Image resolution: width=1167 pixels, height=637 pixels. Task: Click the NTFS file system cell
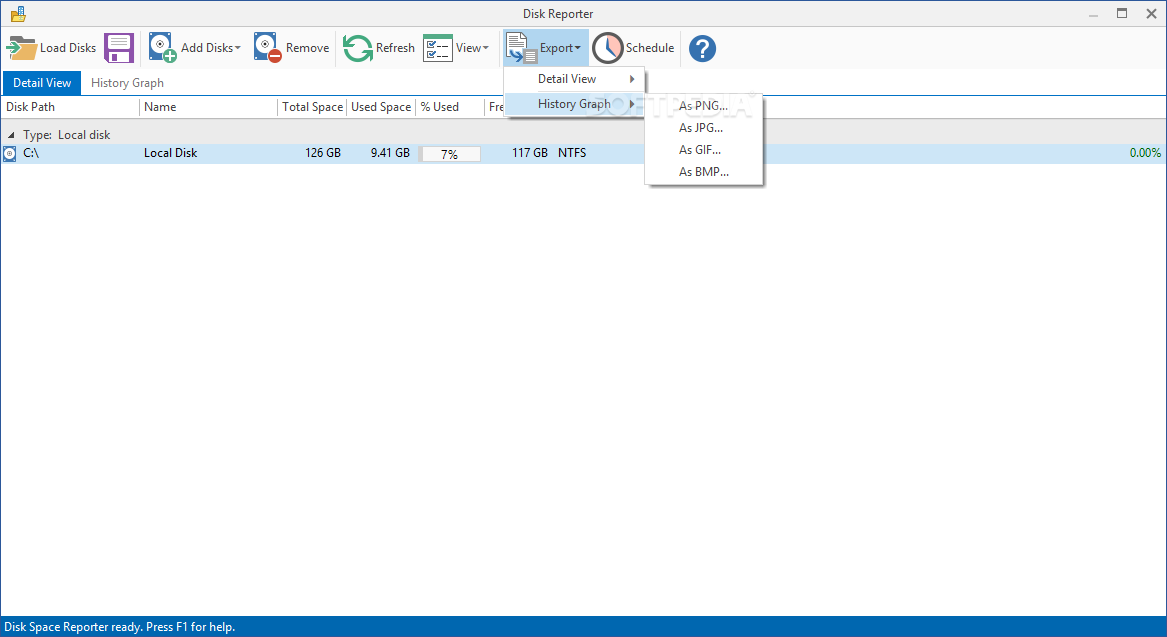[x=572, y=153]
